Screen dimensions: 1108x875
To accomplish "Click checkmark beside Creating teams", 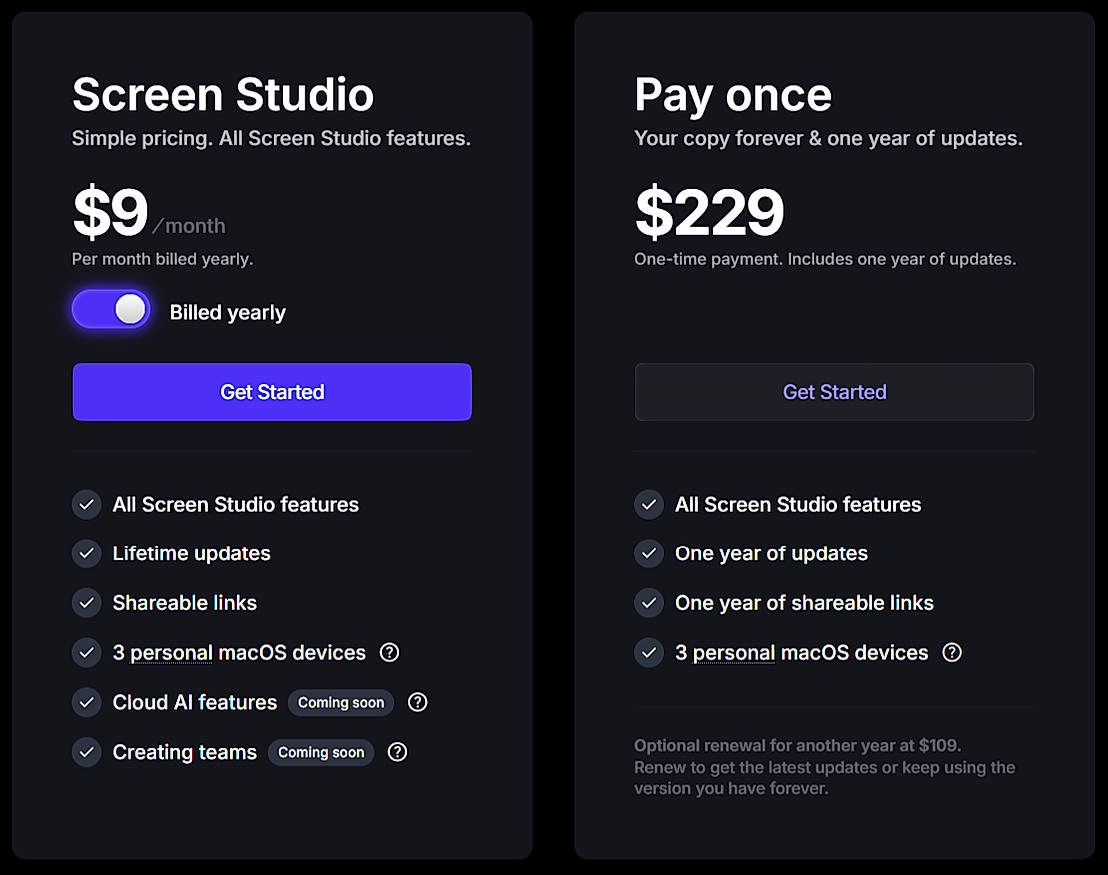I will 87,752.
